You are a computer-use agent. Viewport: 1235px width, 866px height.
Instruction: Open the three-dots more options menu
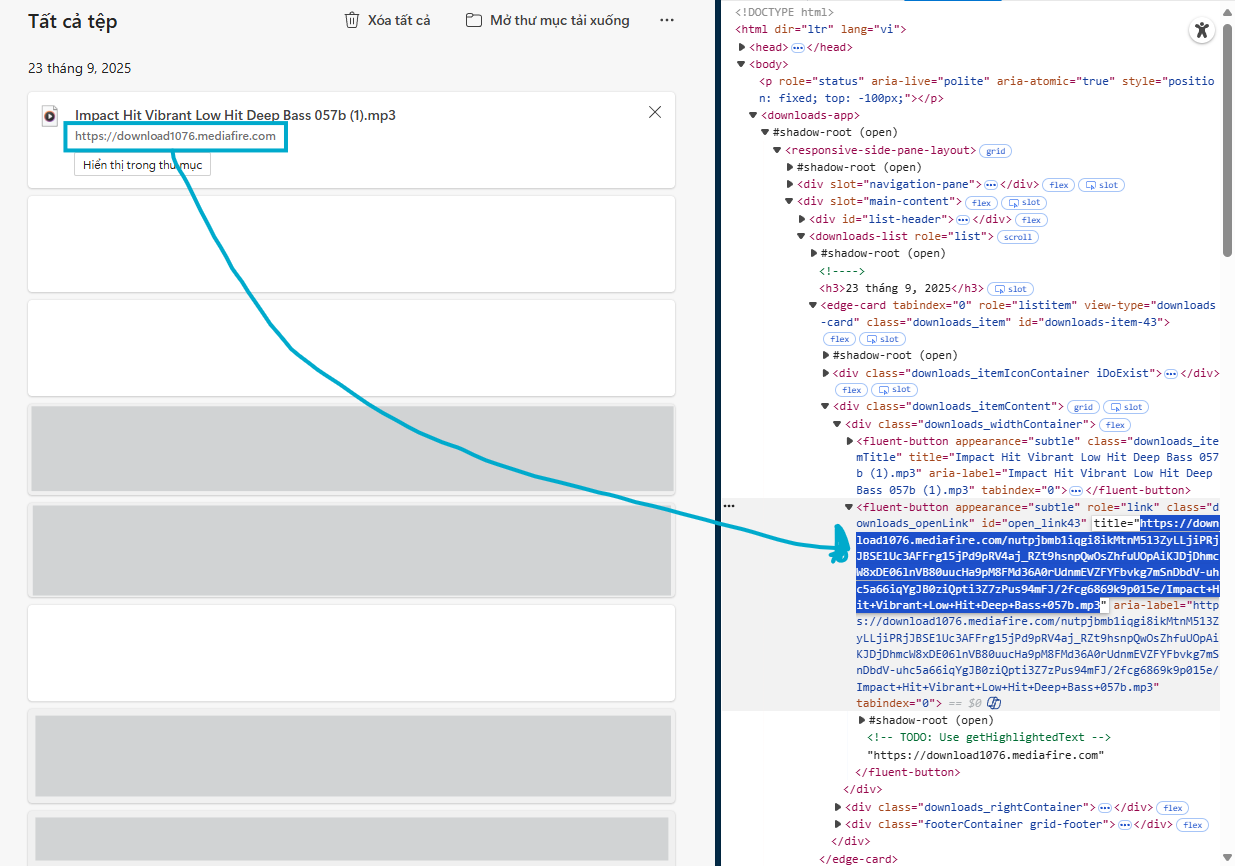667,20
